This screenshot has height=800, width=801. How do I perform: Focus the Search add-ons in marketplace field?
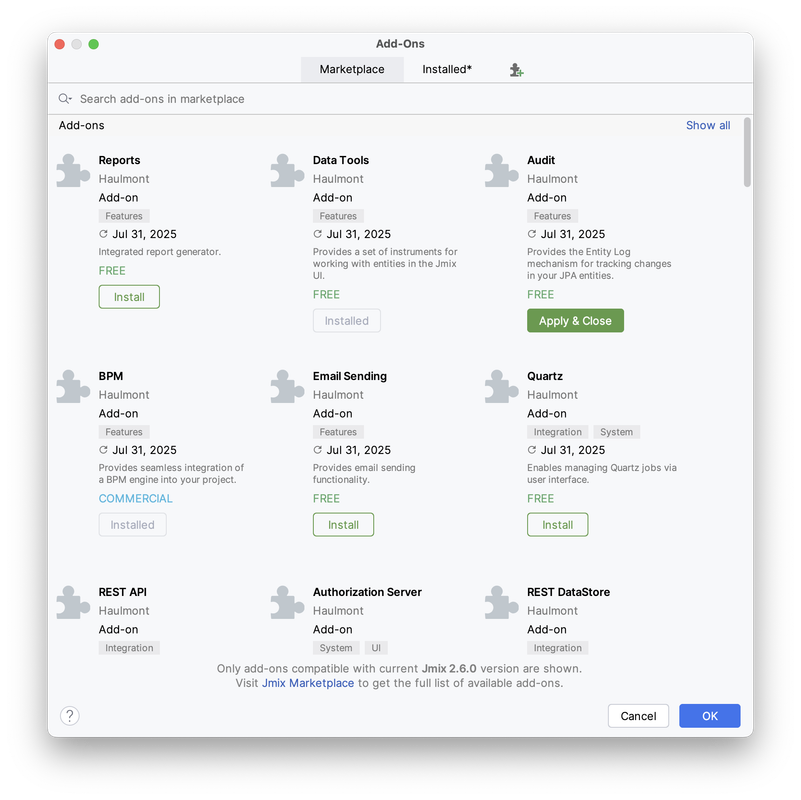(x=400, y=99)
